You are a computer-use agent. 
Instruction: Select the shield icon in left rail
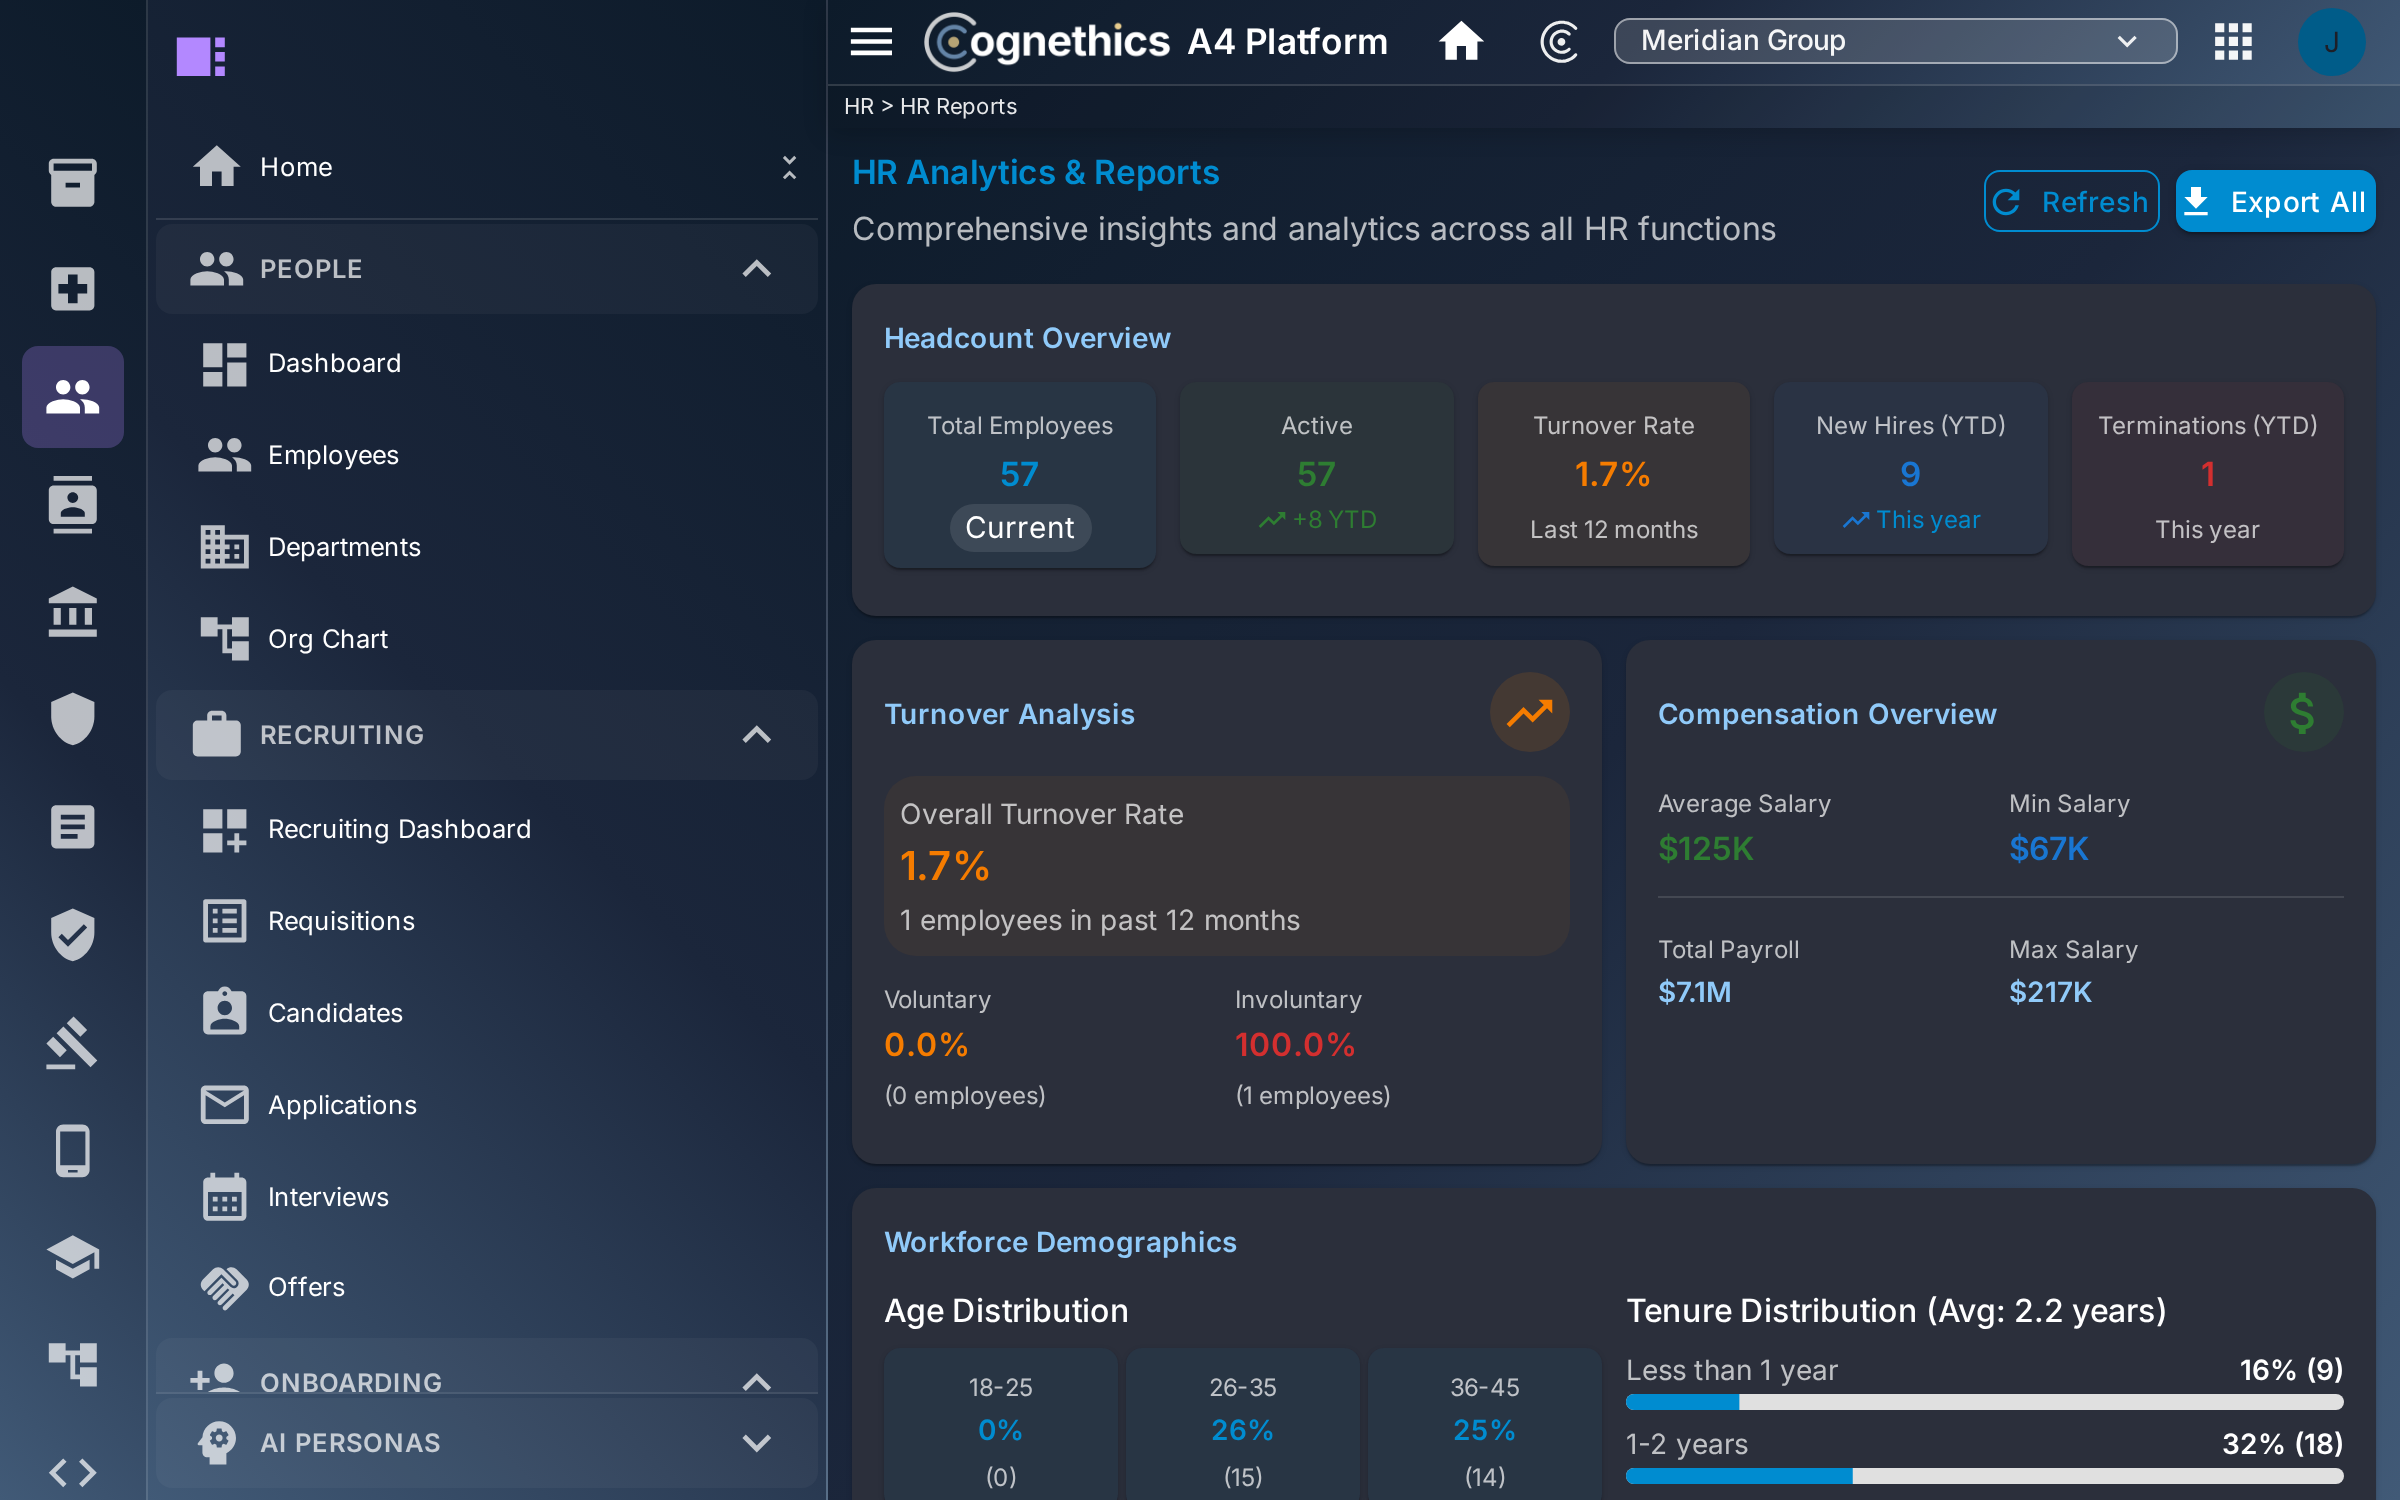click(x=73, y=719)
